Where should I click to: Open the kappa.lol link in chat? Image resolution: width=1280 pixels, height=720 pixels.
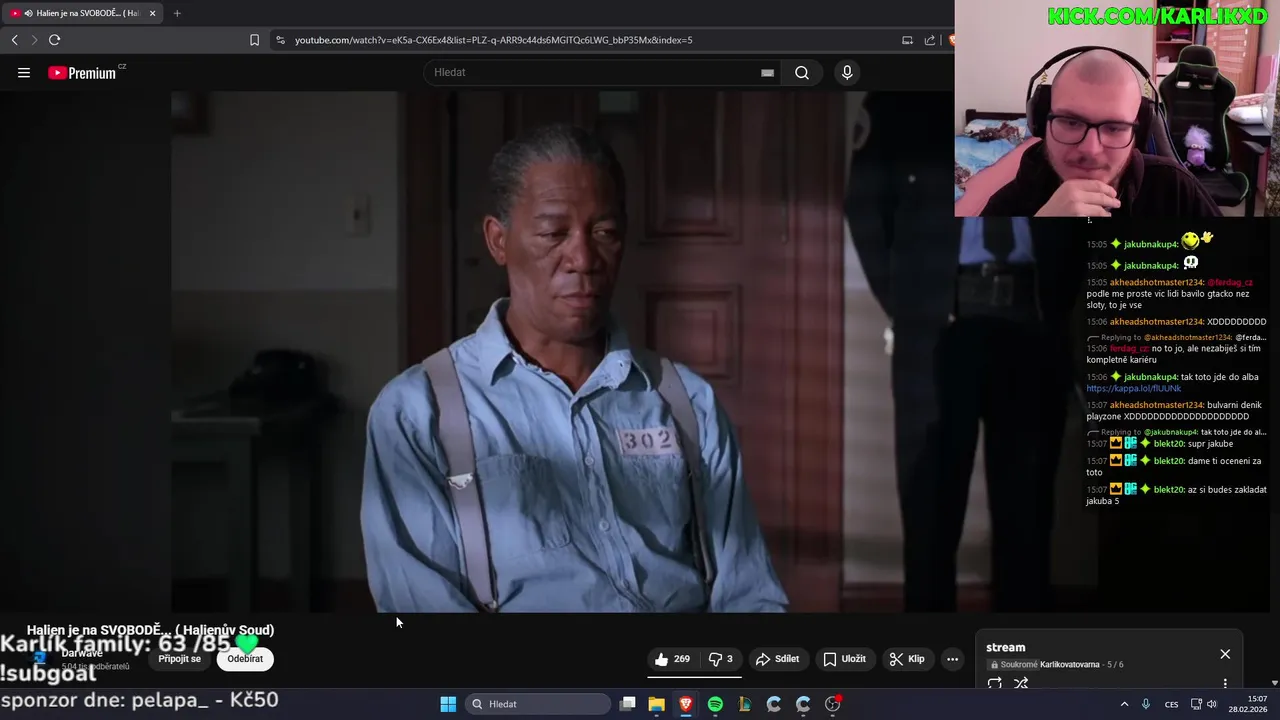coord(1134,388)
